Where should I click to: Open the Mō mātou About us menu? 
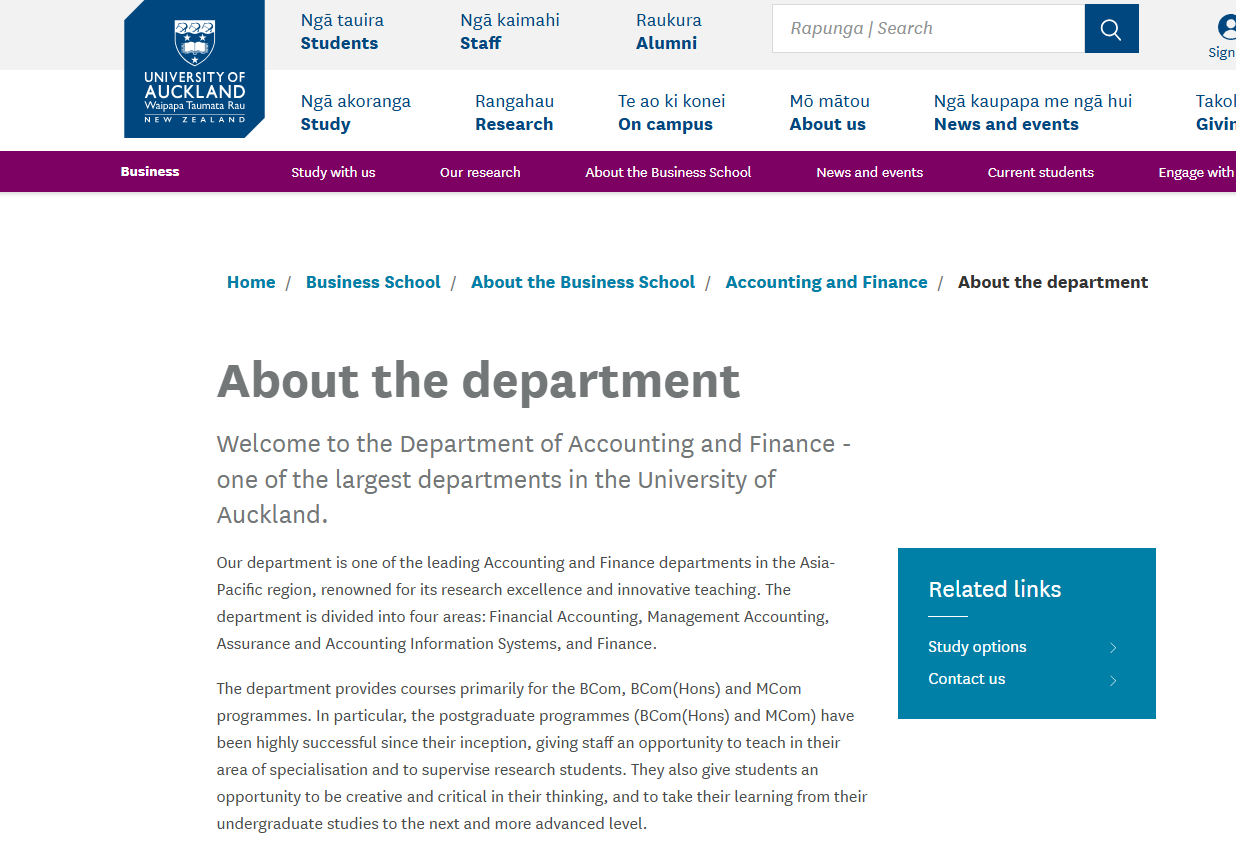pyautogui.click(x=829, y=112)
